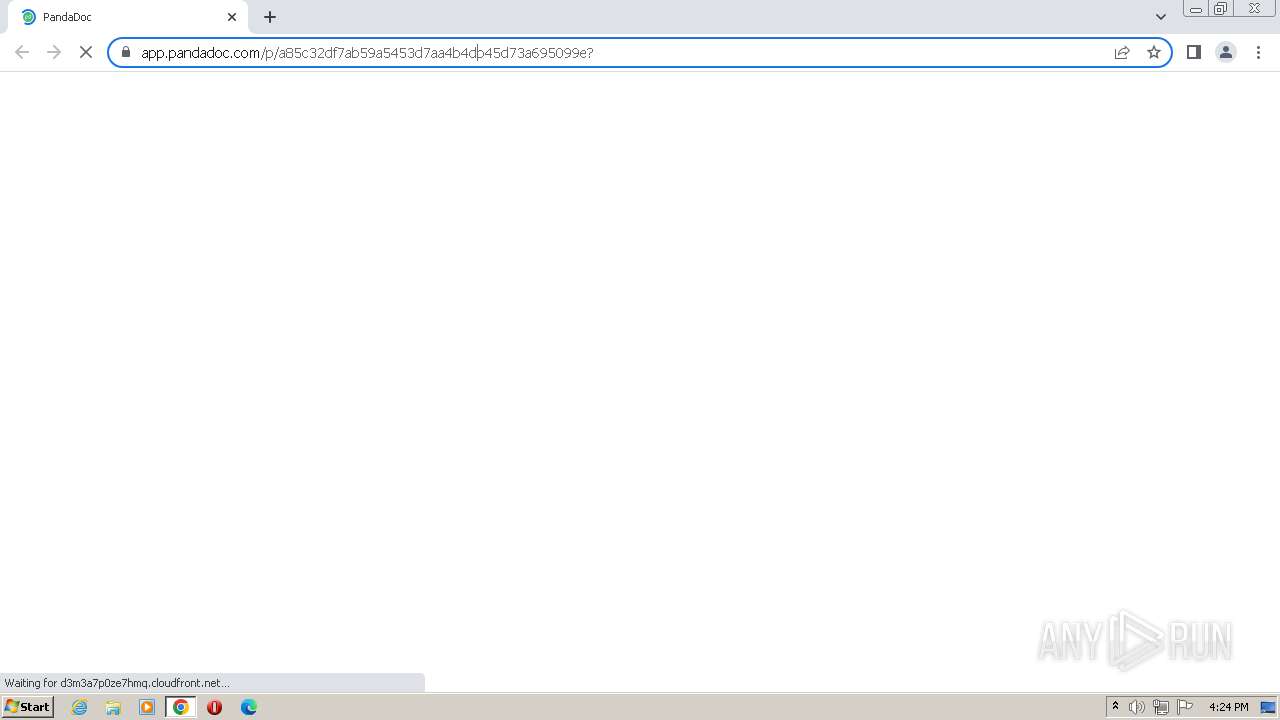This screenshot has width=1280, height=720.
Task: View site information via lock icon
Action: coord(126,52)
